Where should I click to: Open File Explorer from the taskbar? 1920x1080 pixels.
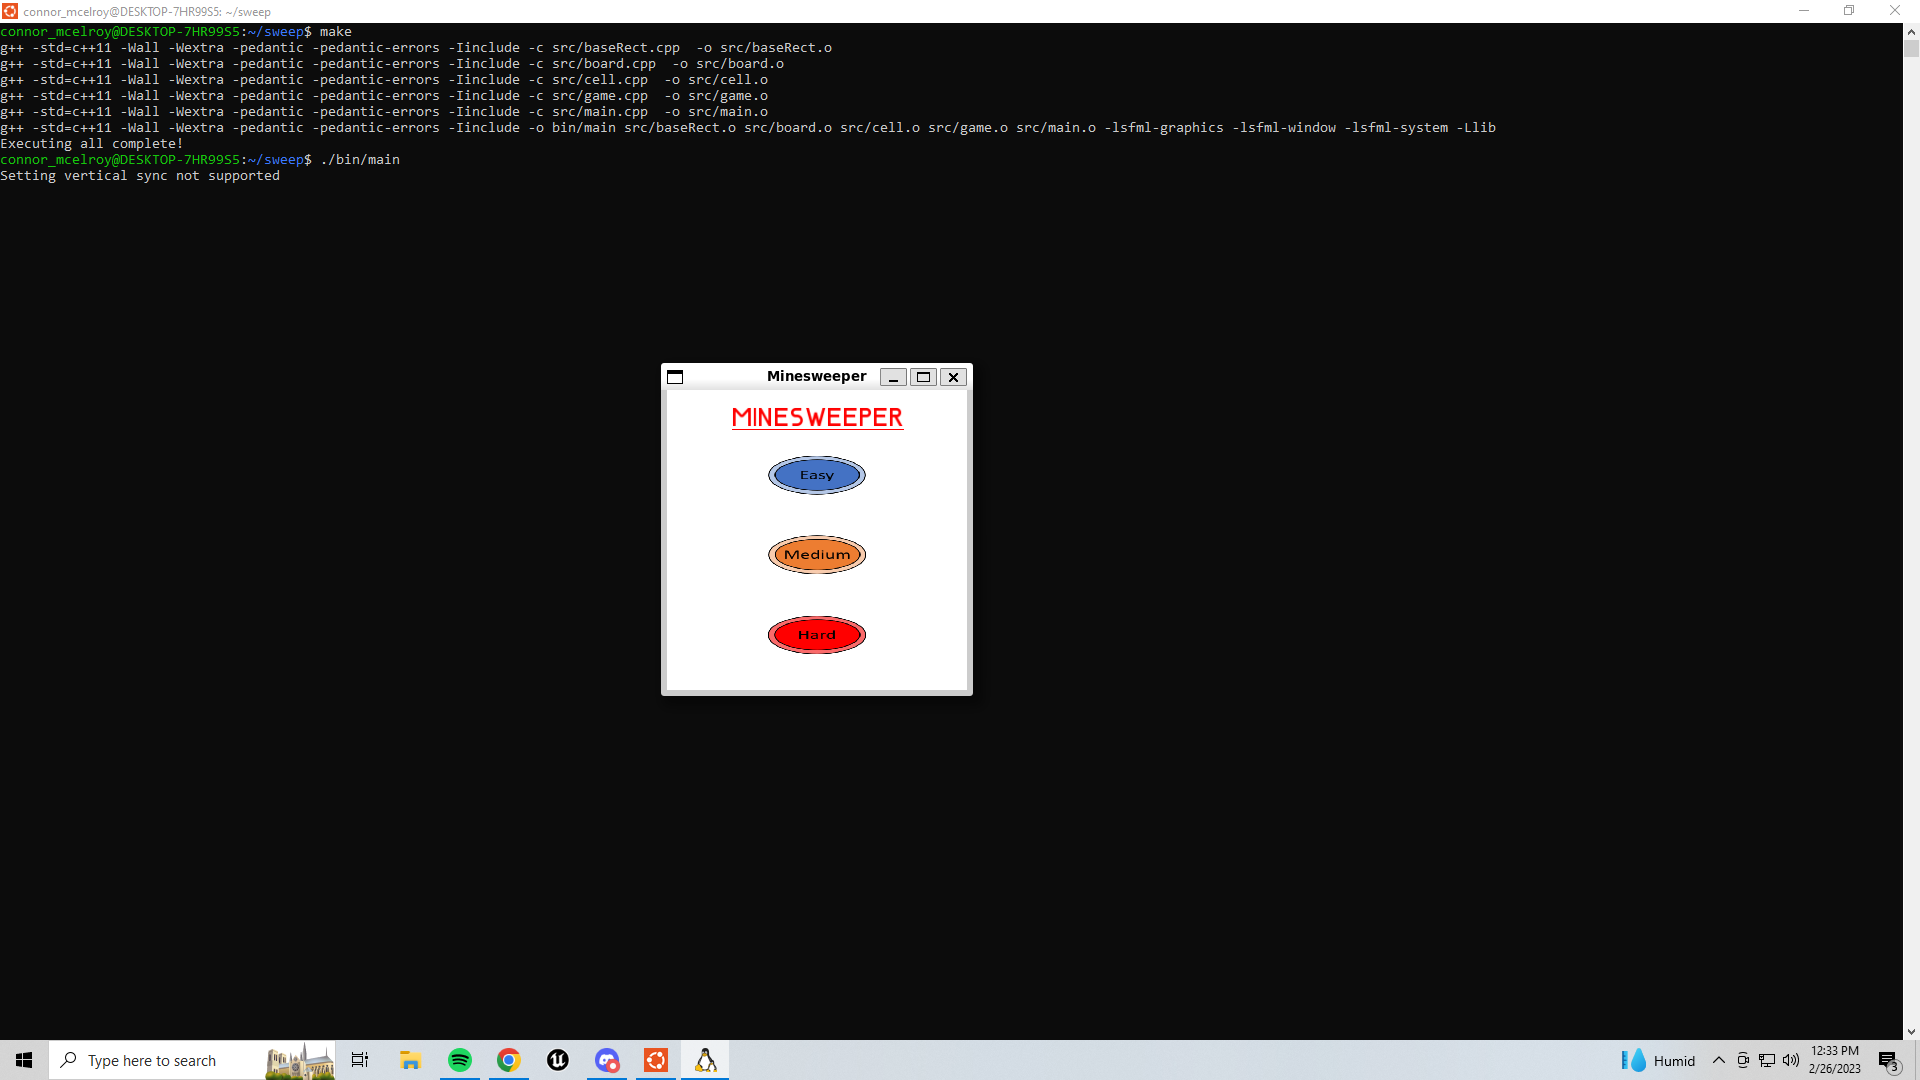410,1060
